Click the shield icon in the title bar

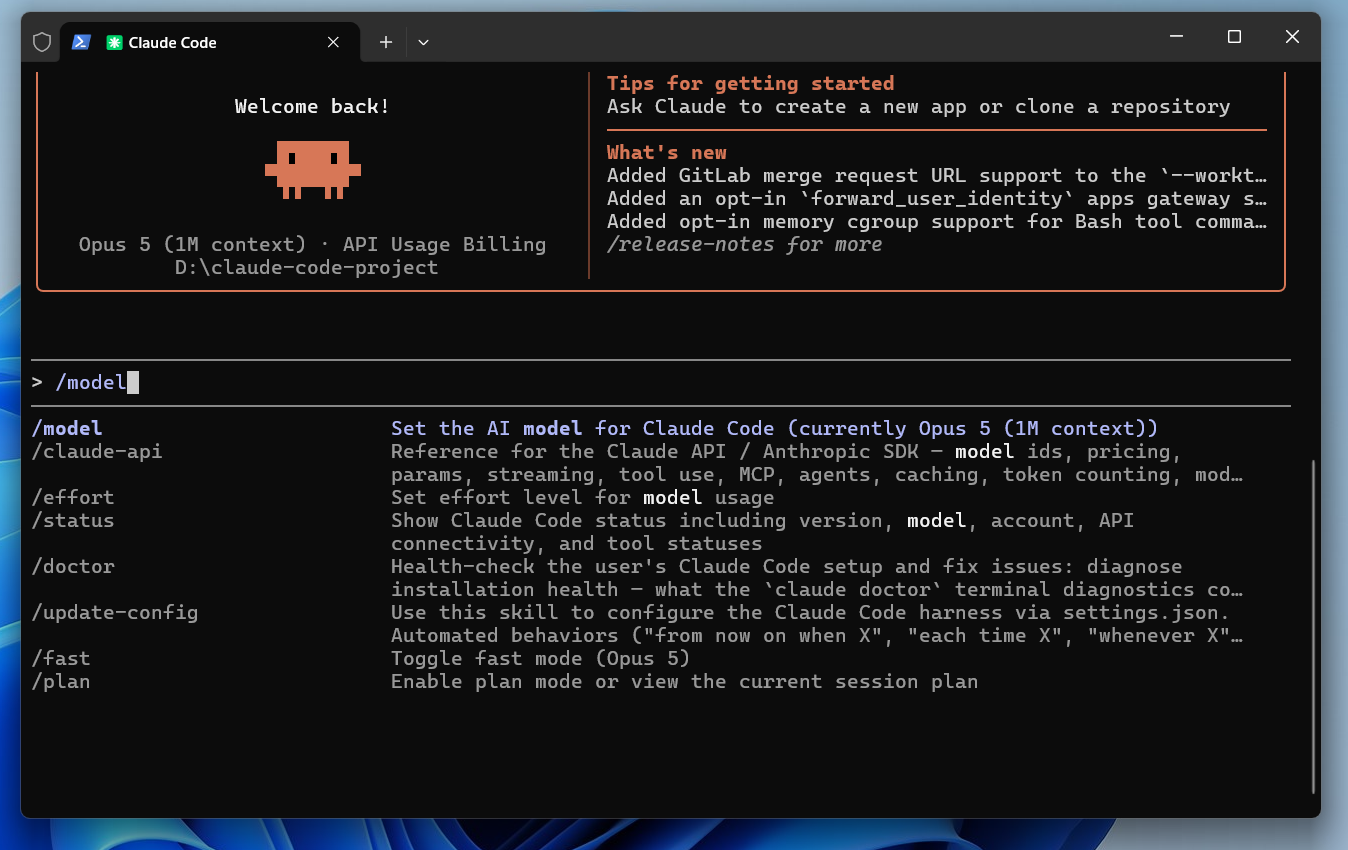(42, 42)
